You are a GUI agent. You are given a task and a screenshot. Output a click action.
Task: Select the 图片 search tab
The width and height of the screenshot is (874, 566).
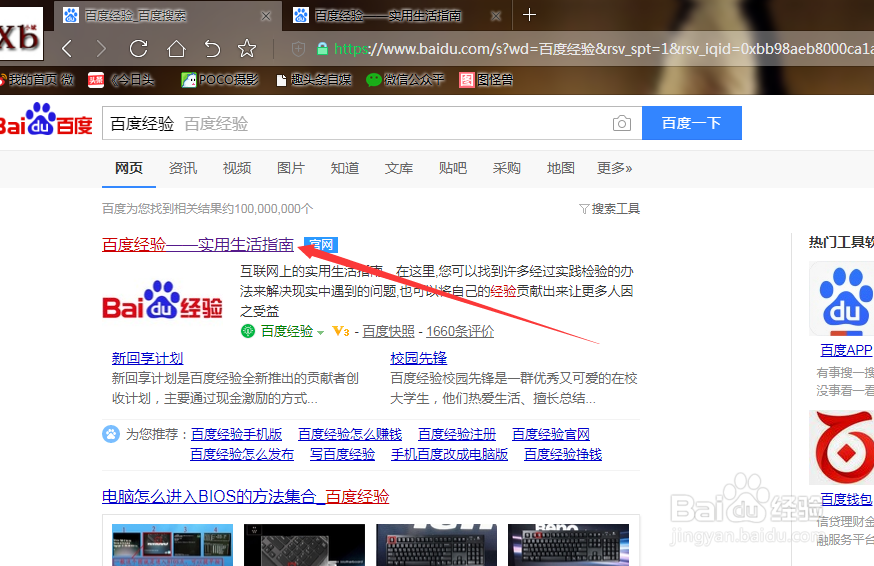(291, 168)
